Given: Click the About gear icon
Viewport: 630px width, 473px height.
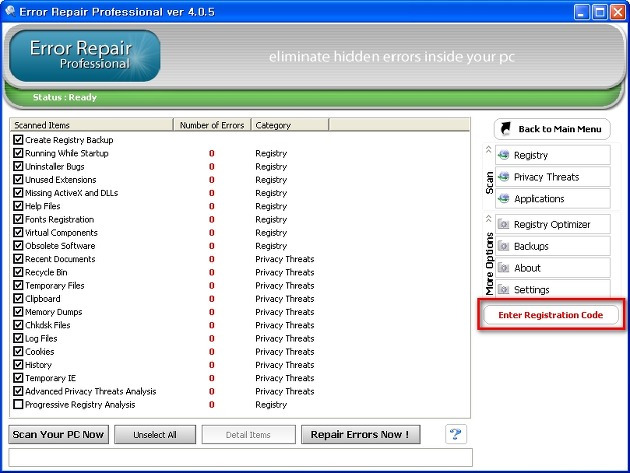Looking at the screenshot, I should tap(503, 268).
